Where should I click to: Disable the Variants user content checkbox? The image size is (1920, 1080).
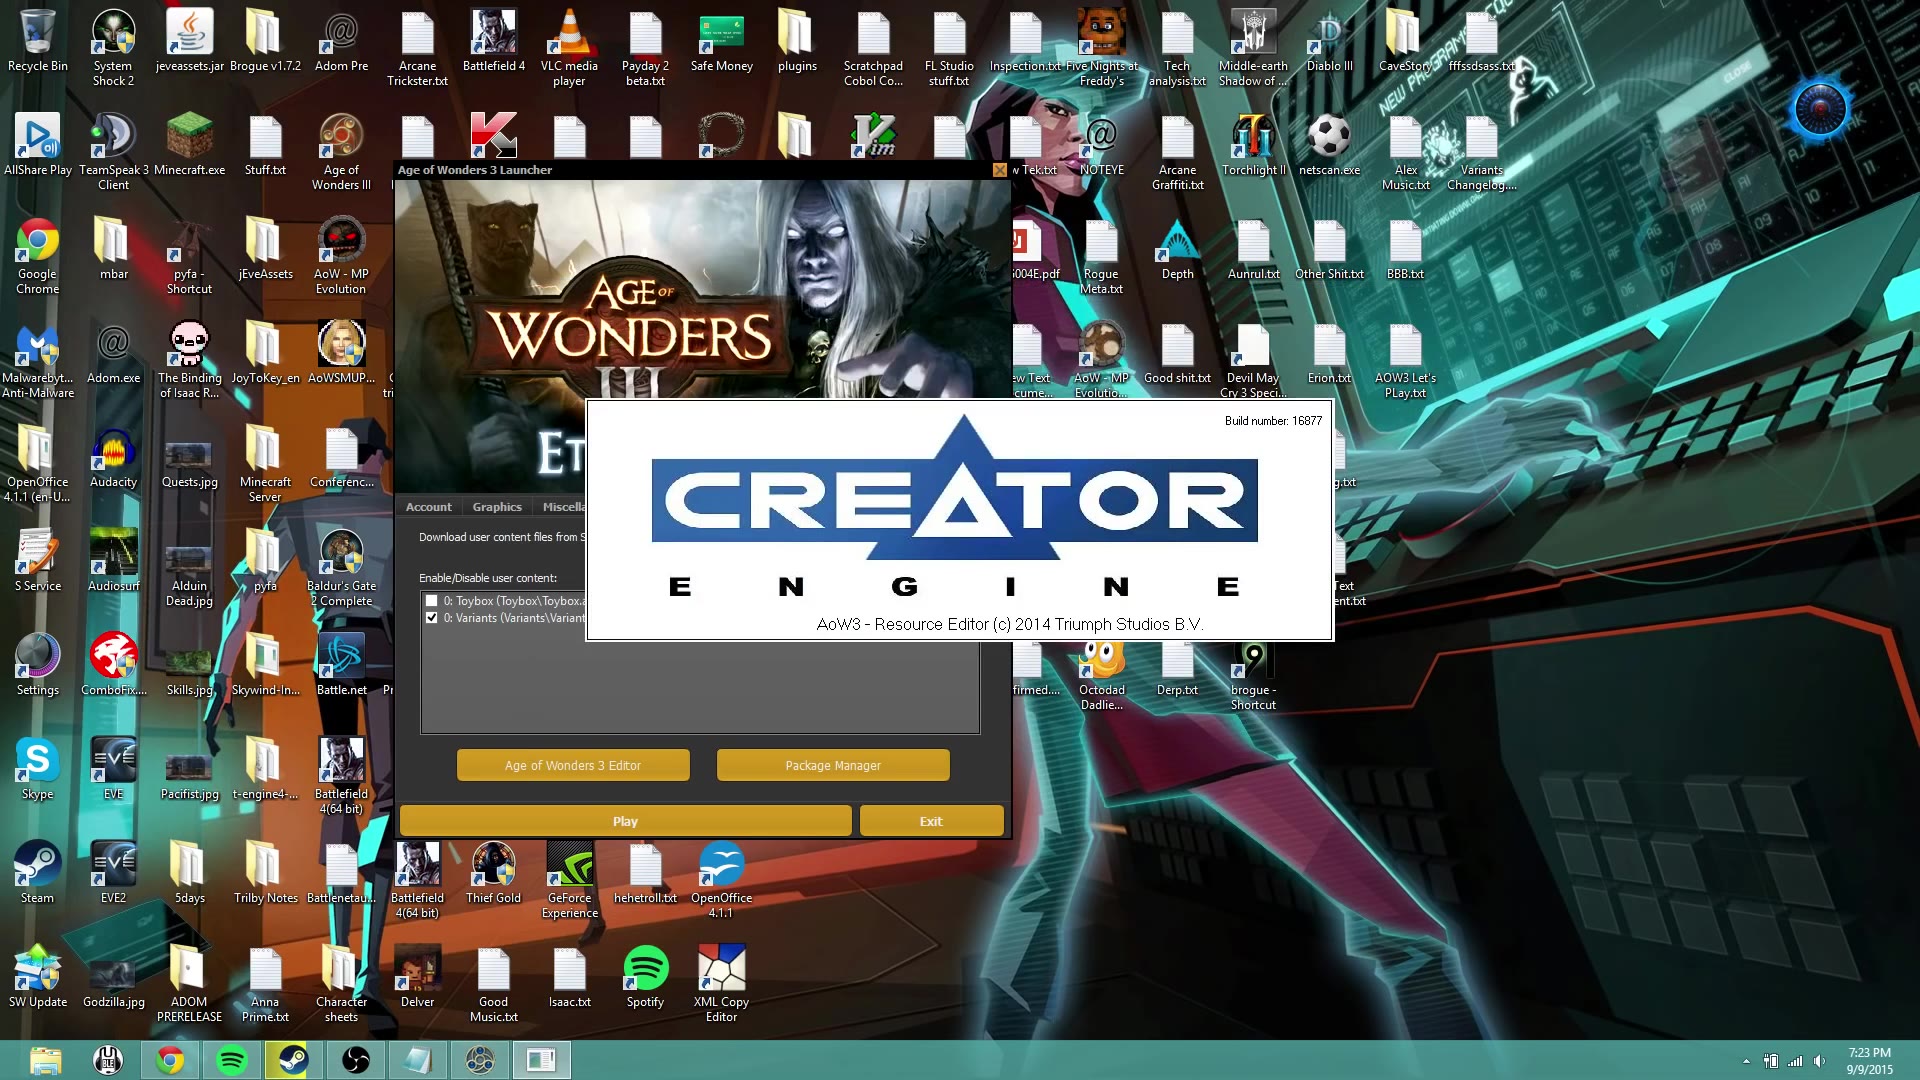(432, 618)
